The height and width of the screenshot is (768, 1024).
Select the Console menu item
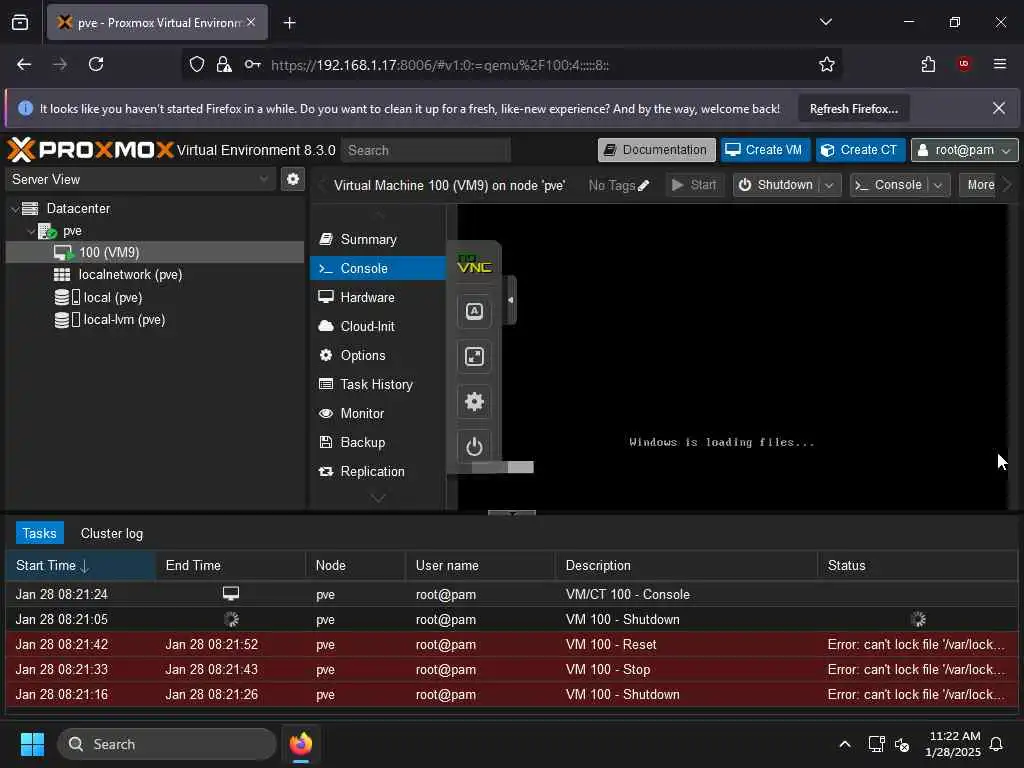click(379, 268)
